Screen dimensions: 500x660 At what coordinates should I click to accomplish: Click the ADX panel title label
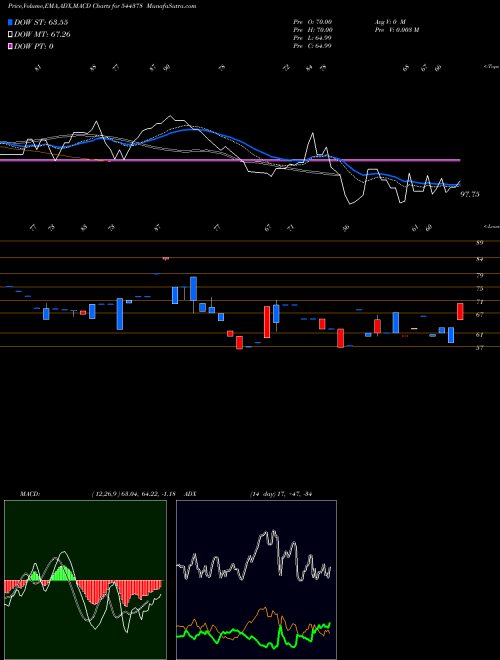[191, 494]
